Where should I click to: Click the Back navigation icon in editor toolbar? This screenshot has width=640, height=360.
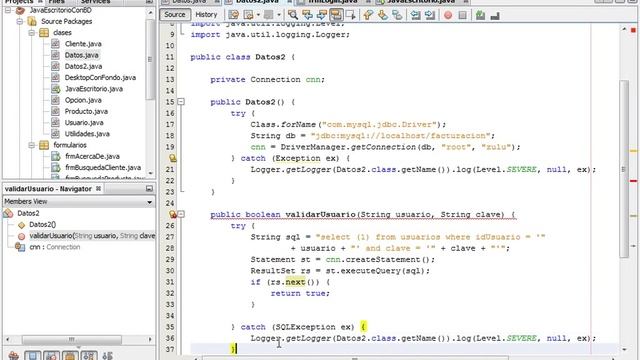[x=248, y=15]
